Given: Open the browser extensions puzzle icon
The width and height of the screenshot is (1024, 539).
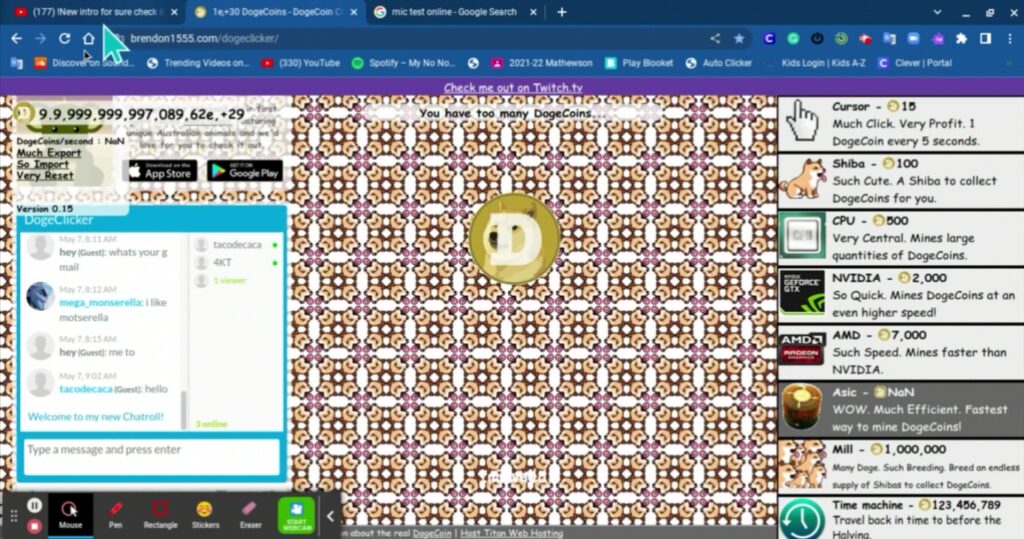Looking at the screenshot, I should [x=961, y=39].
